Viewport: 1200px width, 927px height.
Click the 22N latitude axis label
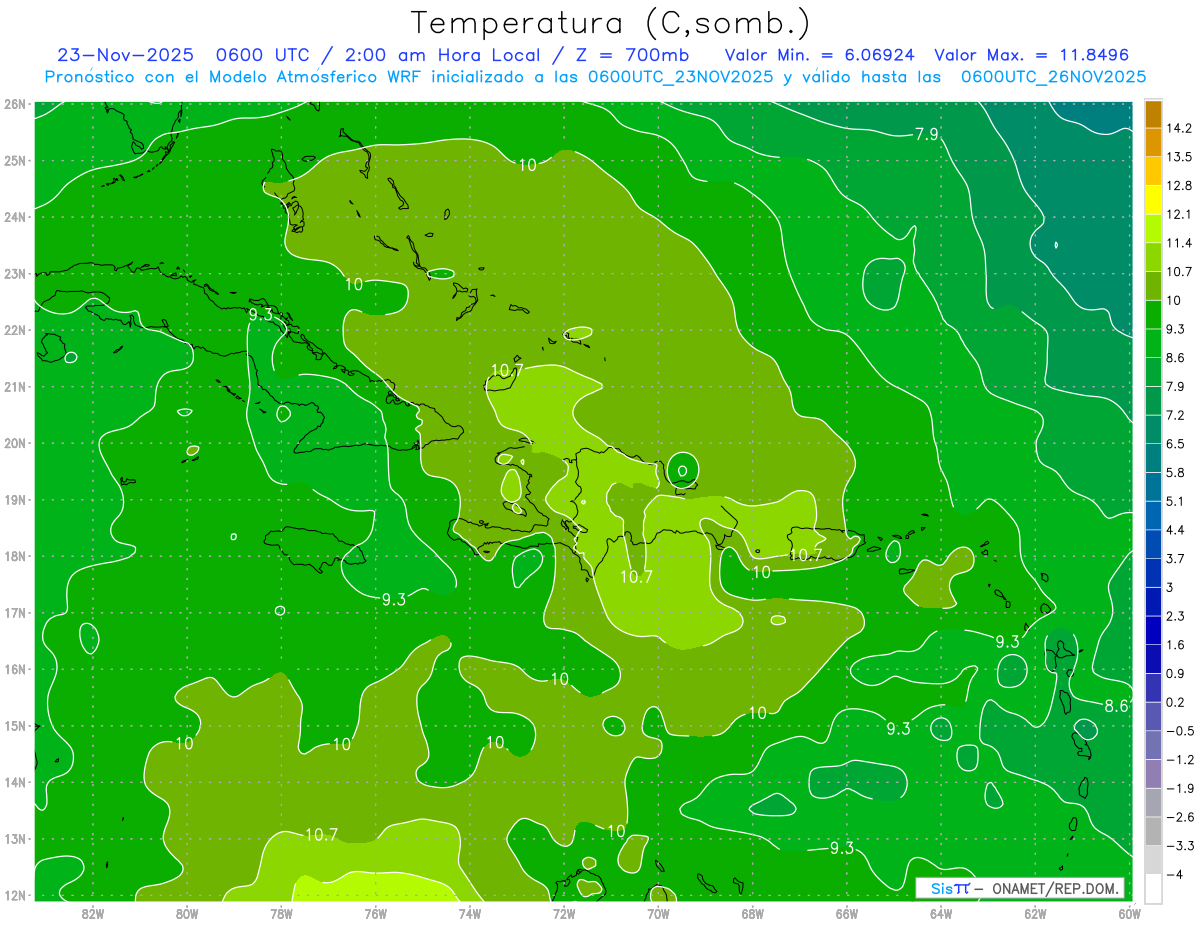(x=14, y=330)
